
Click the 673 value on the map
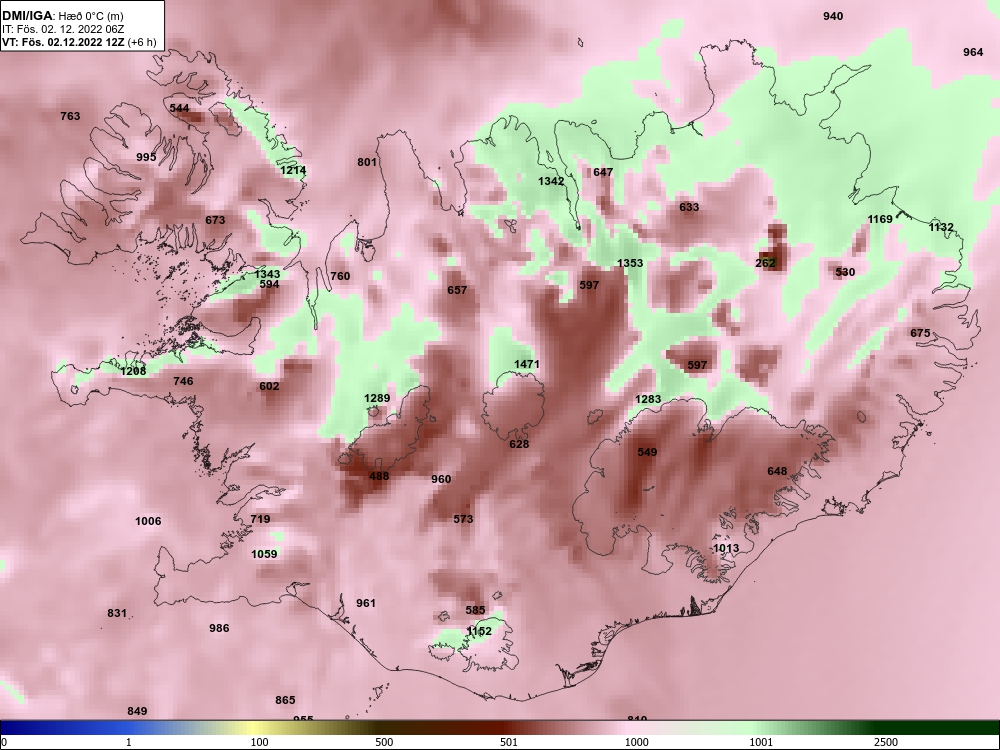tap(215, 220)
